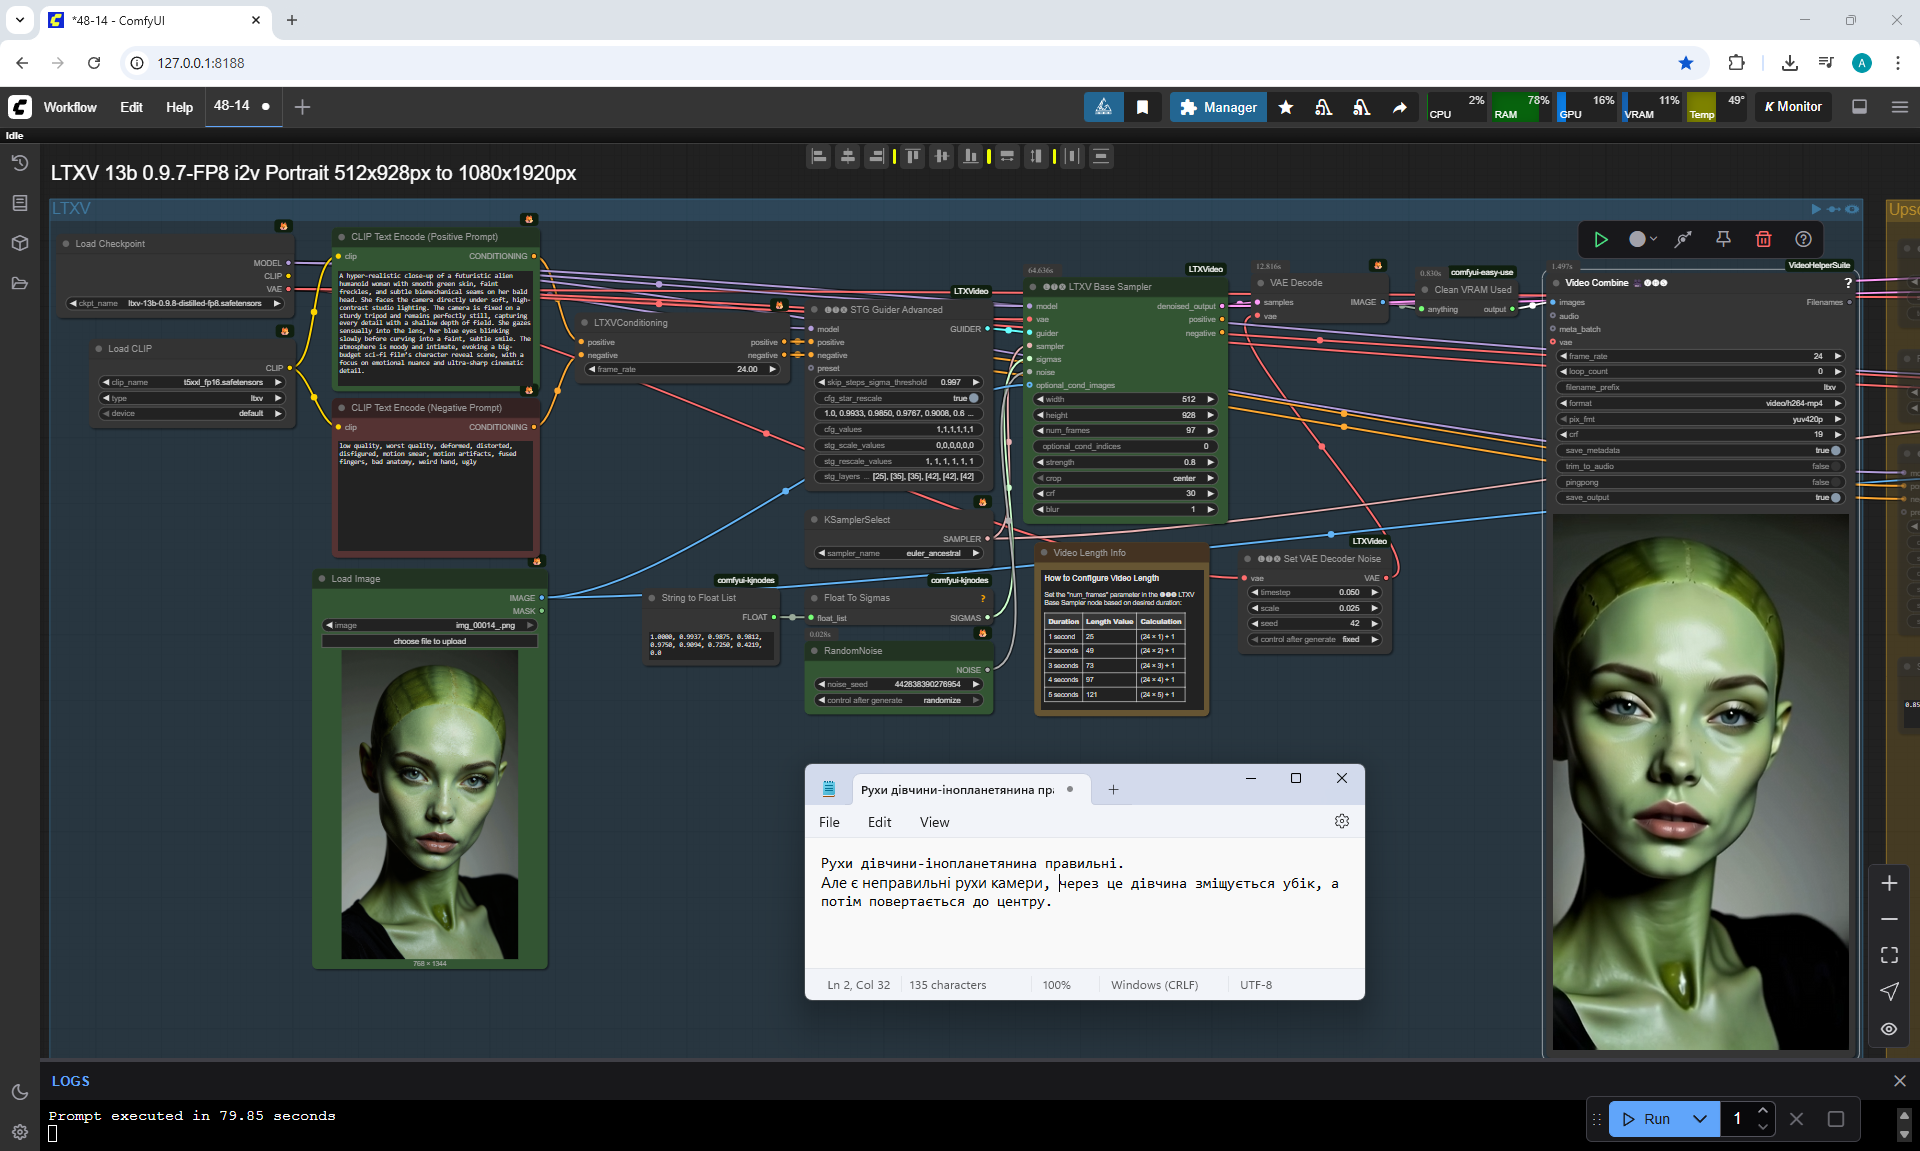Open the queue history sidebar icon

coord(20,163)
